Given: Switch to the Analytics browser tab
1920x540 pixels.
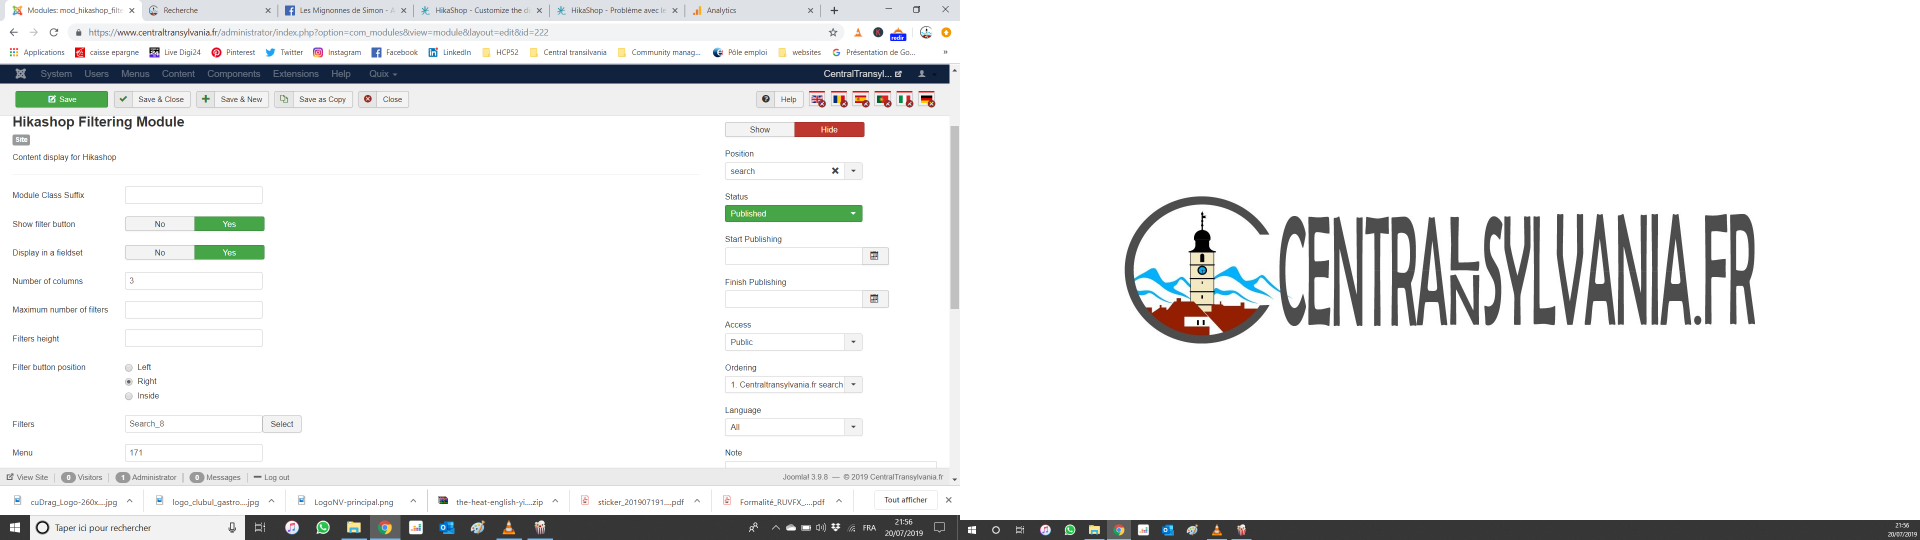Looking at the screenshot, I should [x=753, y=10].
